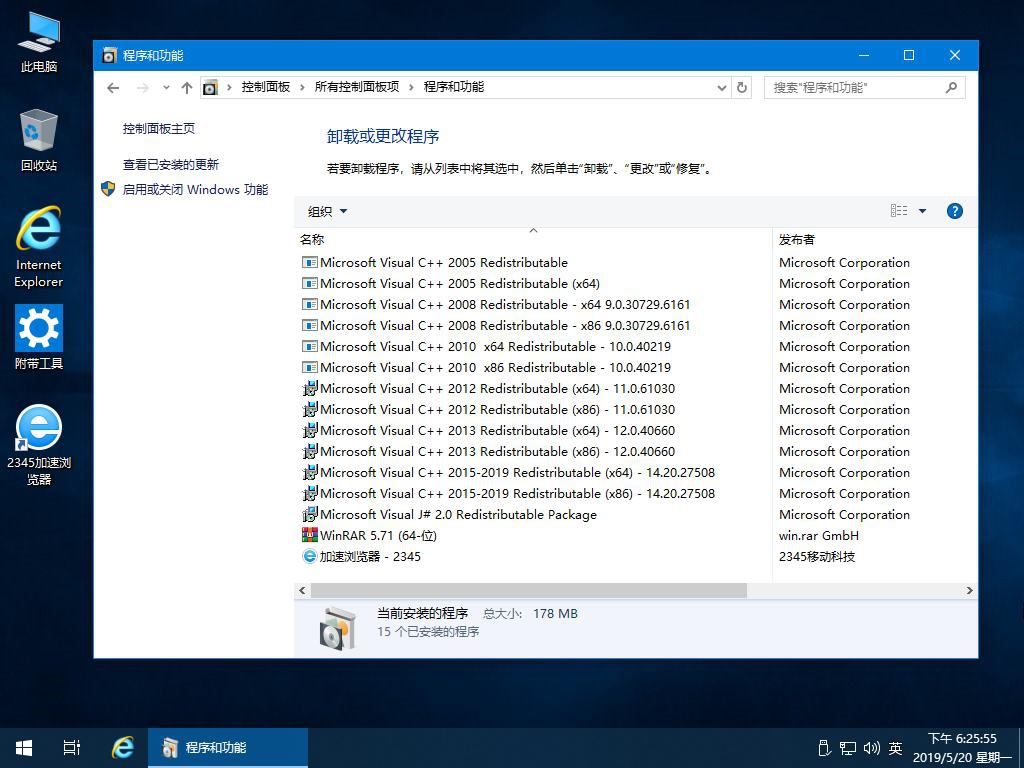Open the 此电脑 desktop icon
The image size is (1024, 768).
pos(39,42)
